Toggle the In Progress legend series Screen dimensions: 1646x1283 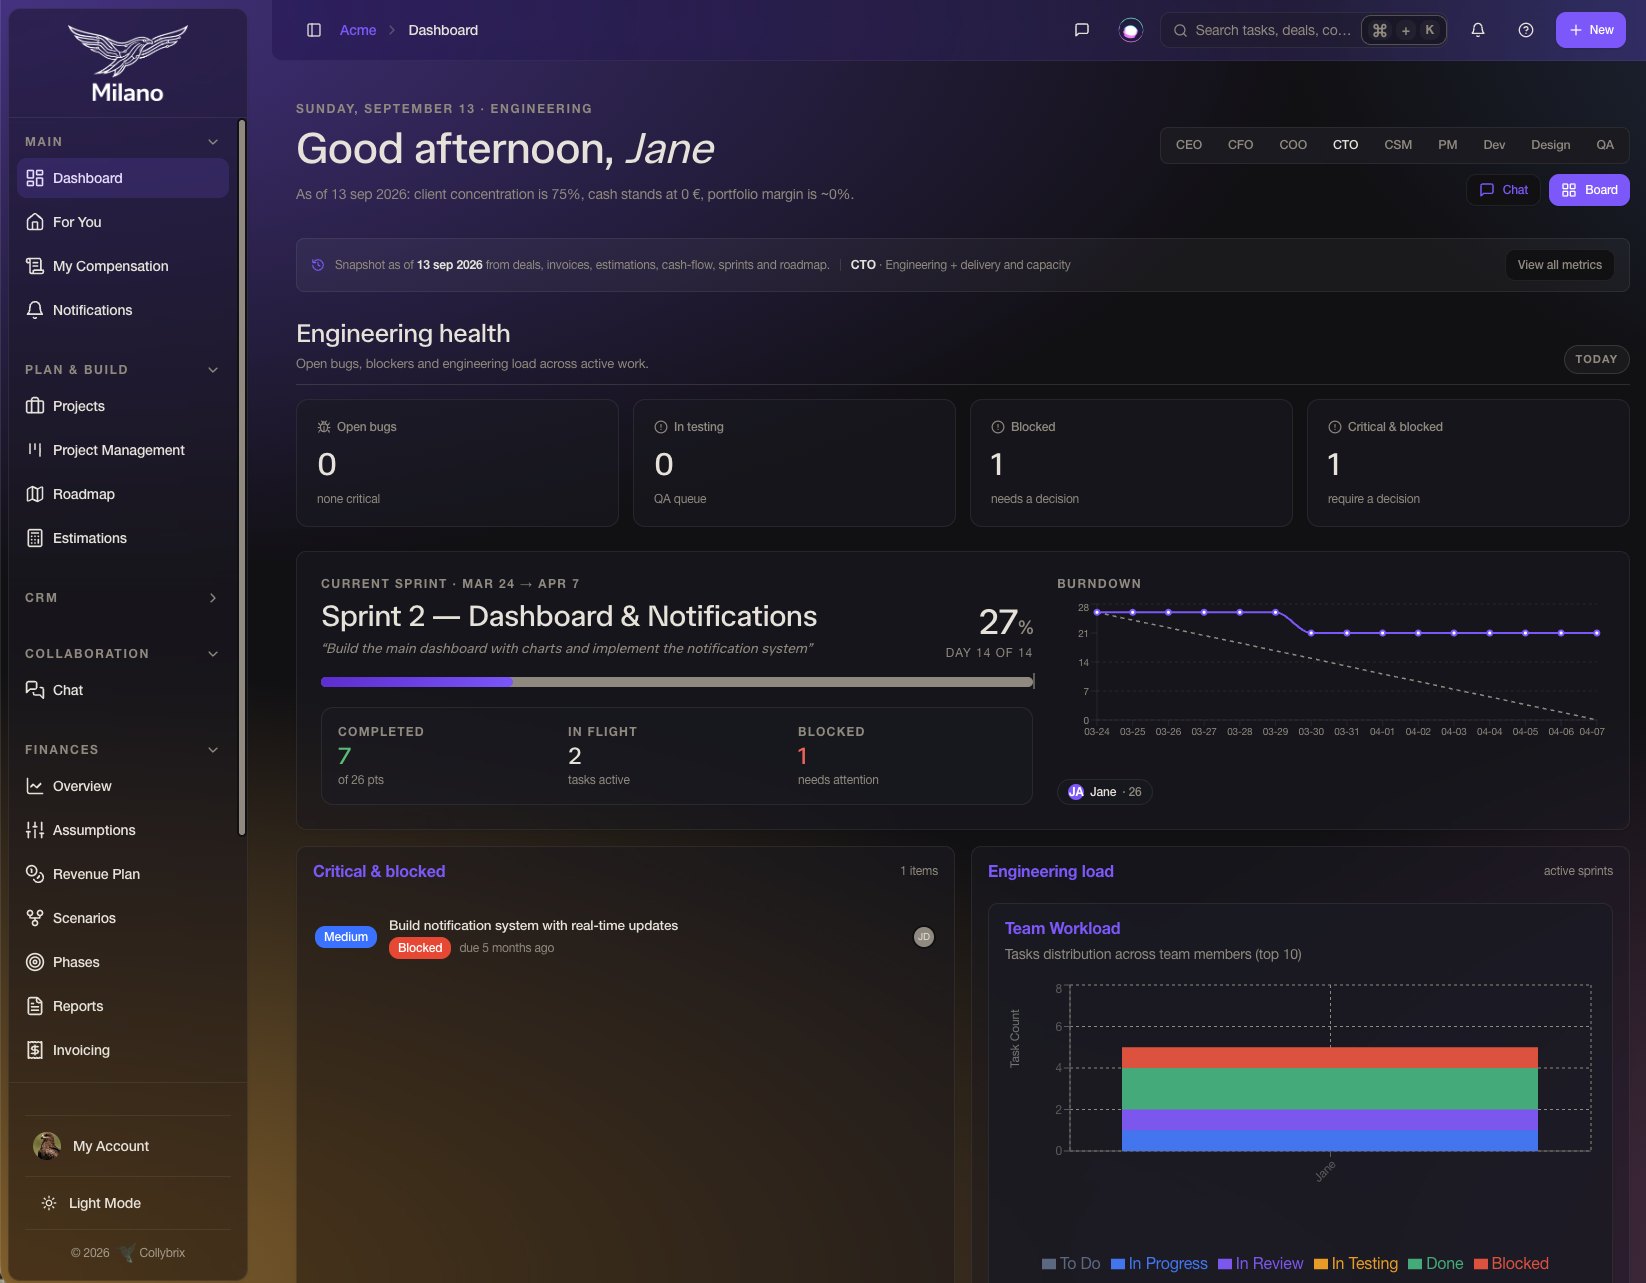click(x=1159, y=1264)
